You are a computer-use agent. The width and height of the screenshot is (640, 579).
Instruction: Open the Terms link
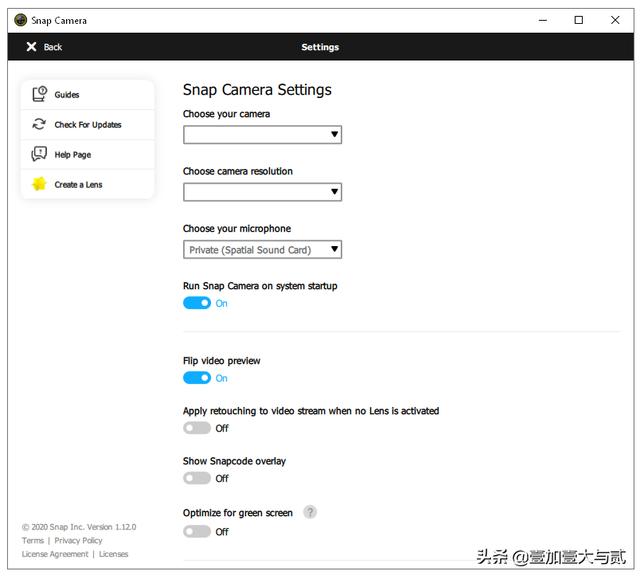click(x=33, y=540)
